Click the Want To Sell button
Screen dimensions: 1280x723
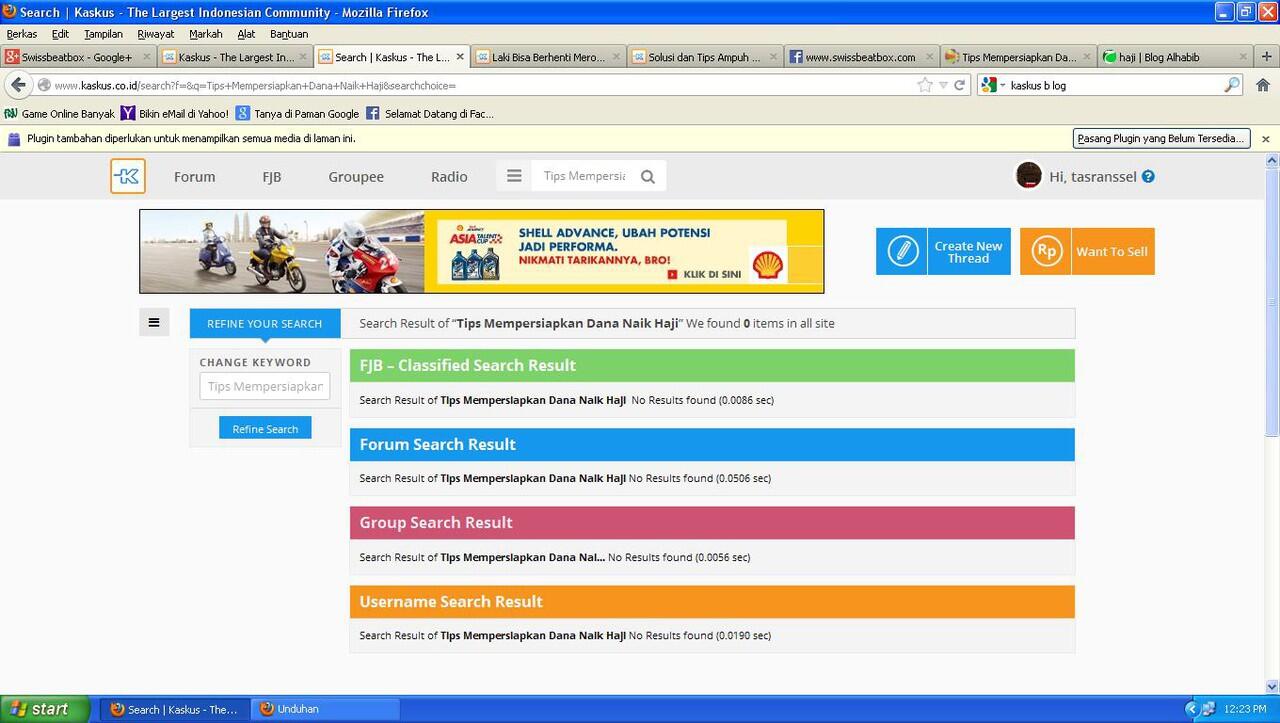tap(1087, 251)
